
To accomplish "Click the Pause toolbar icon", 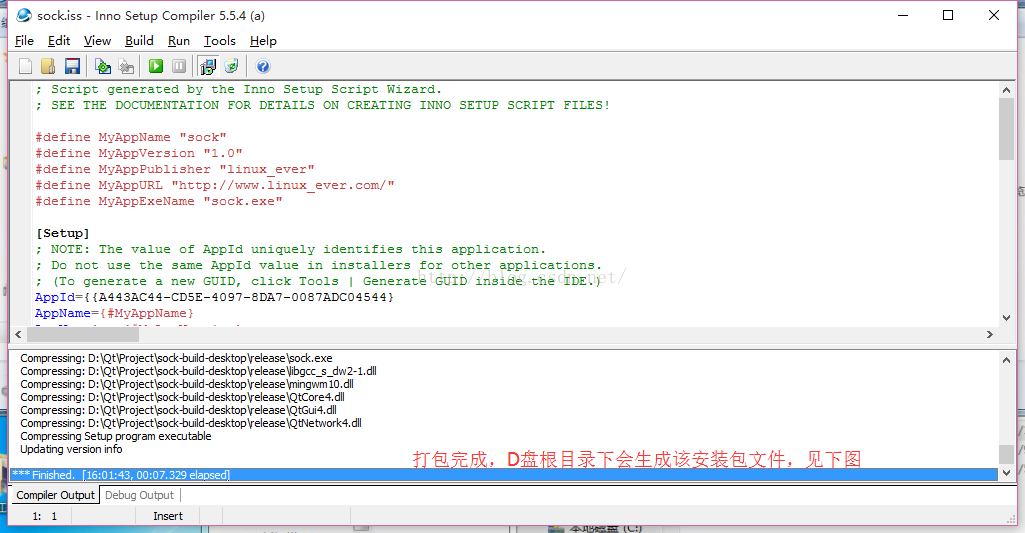I will pos(179,66).
